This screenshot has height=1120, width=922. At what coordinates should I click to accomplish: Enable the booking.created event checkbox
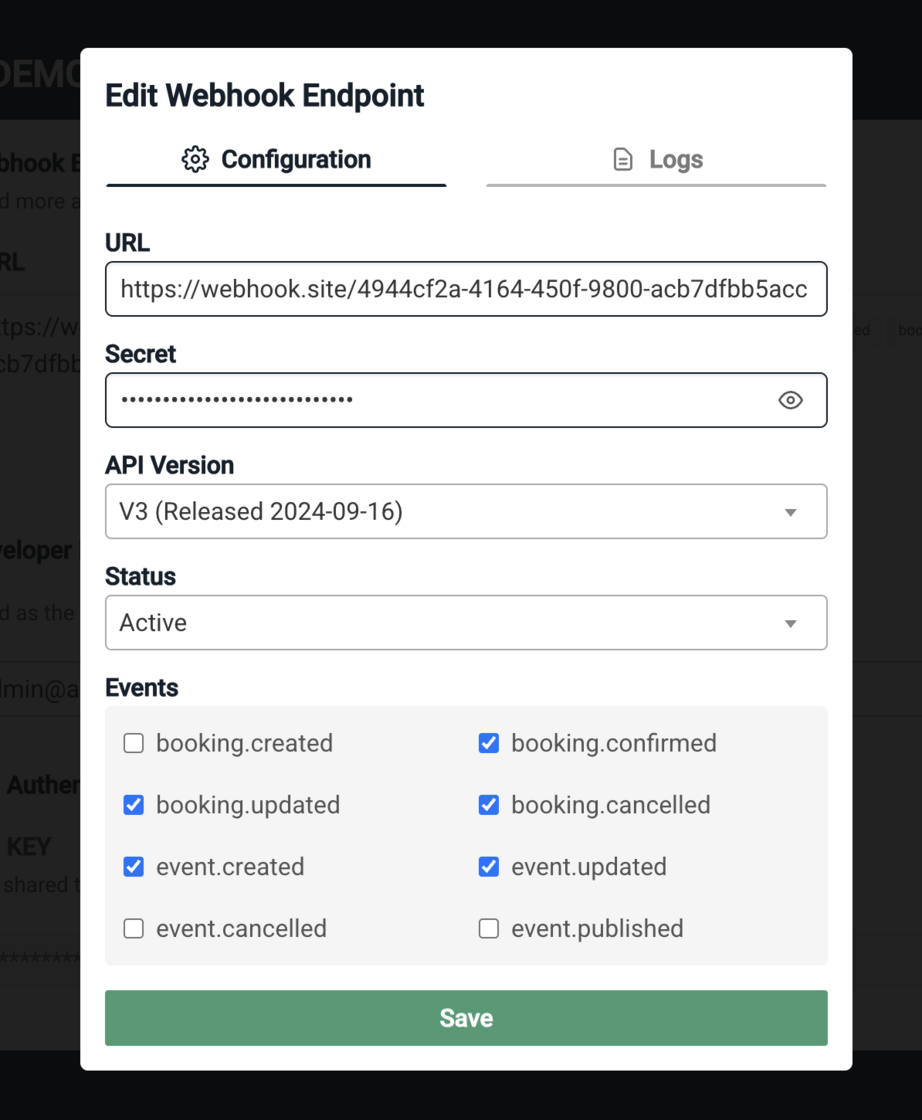pyautogui.click(x=134, y=743)
